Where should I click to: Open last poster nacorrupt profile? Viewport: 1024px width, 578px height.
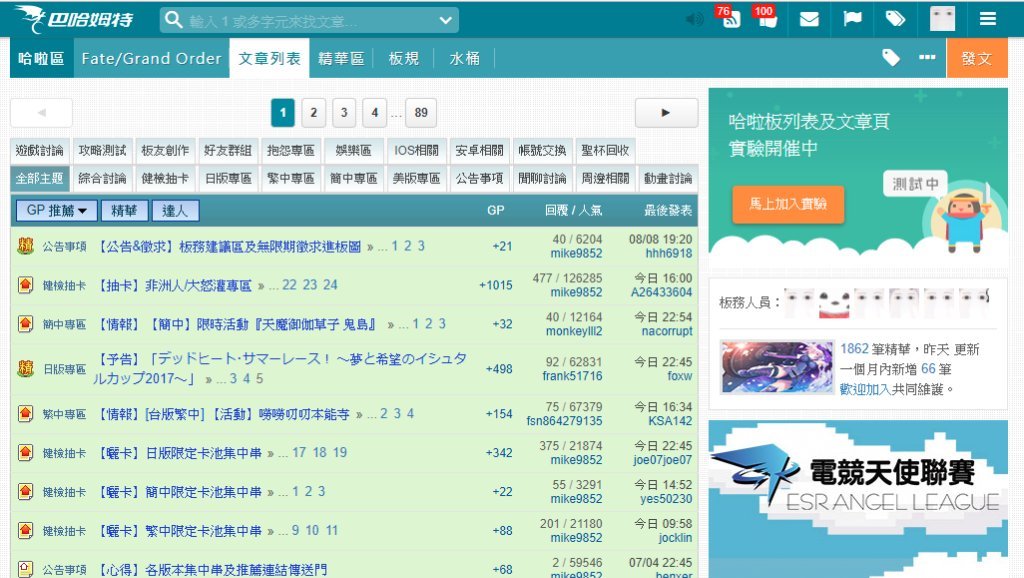667,331
